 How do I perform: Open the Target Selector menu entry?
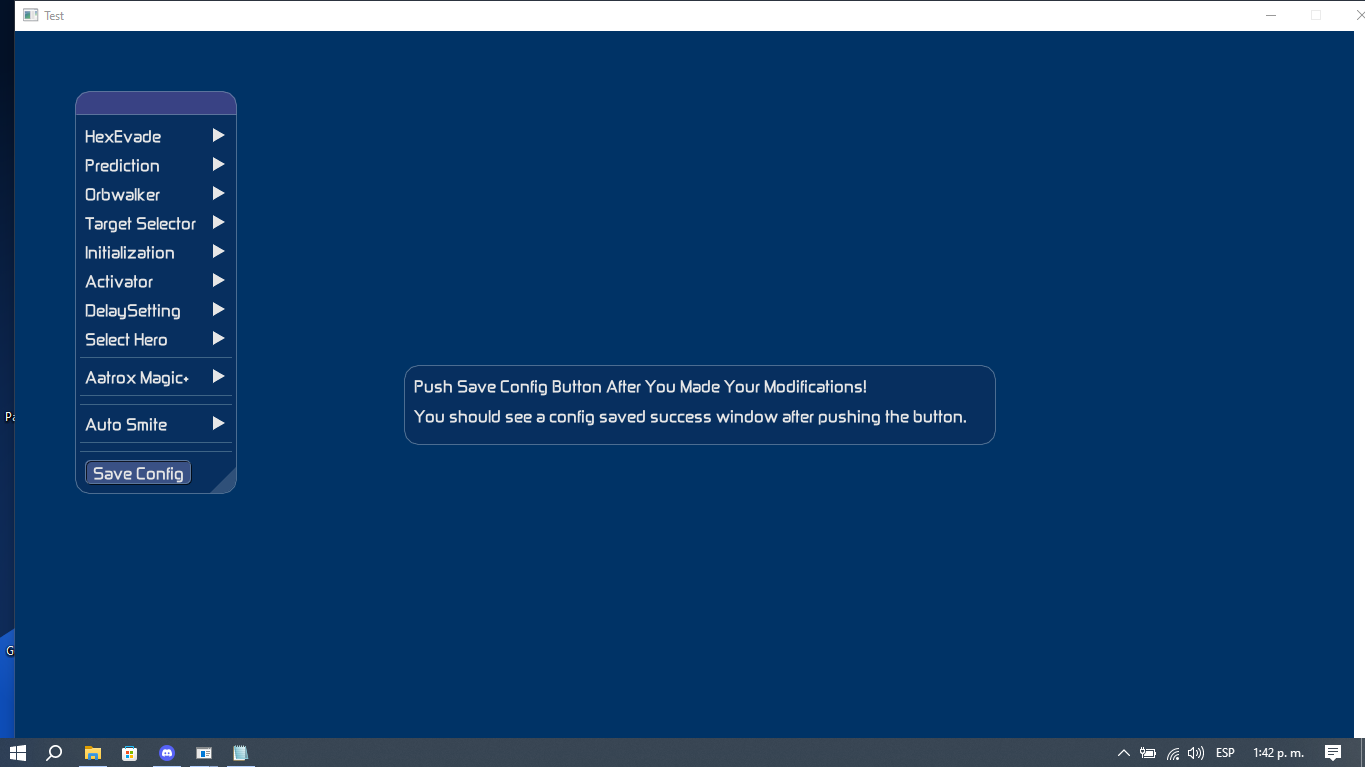[x=140, y=224]
